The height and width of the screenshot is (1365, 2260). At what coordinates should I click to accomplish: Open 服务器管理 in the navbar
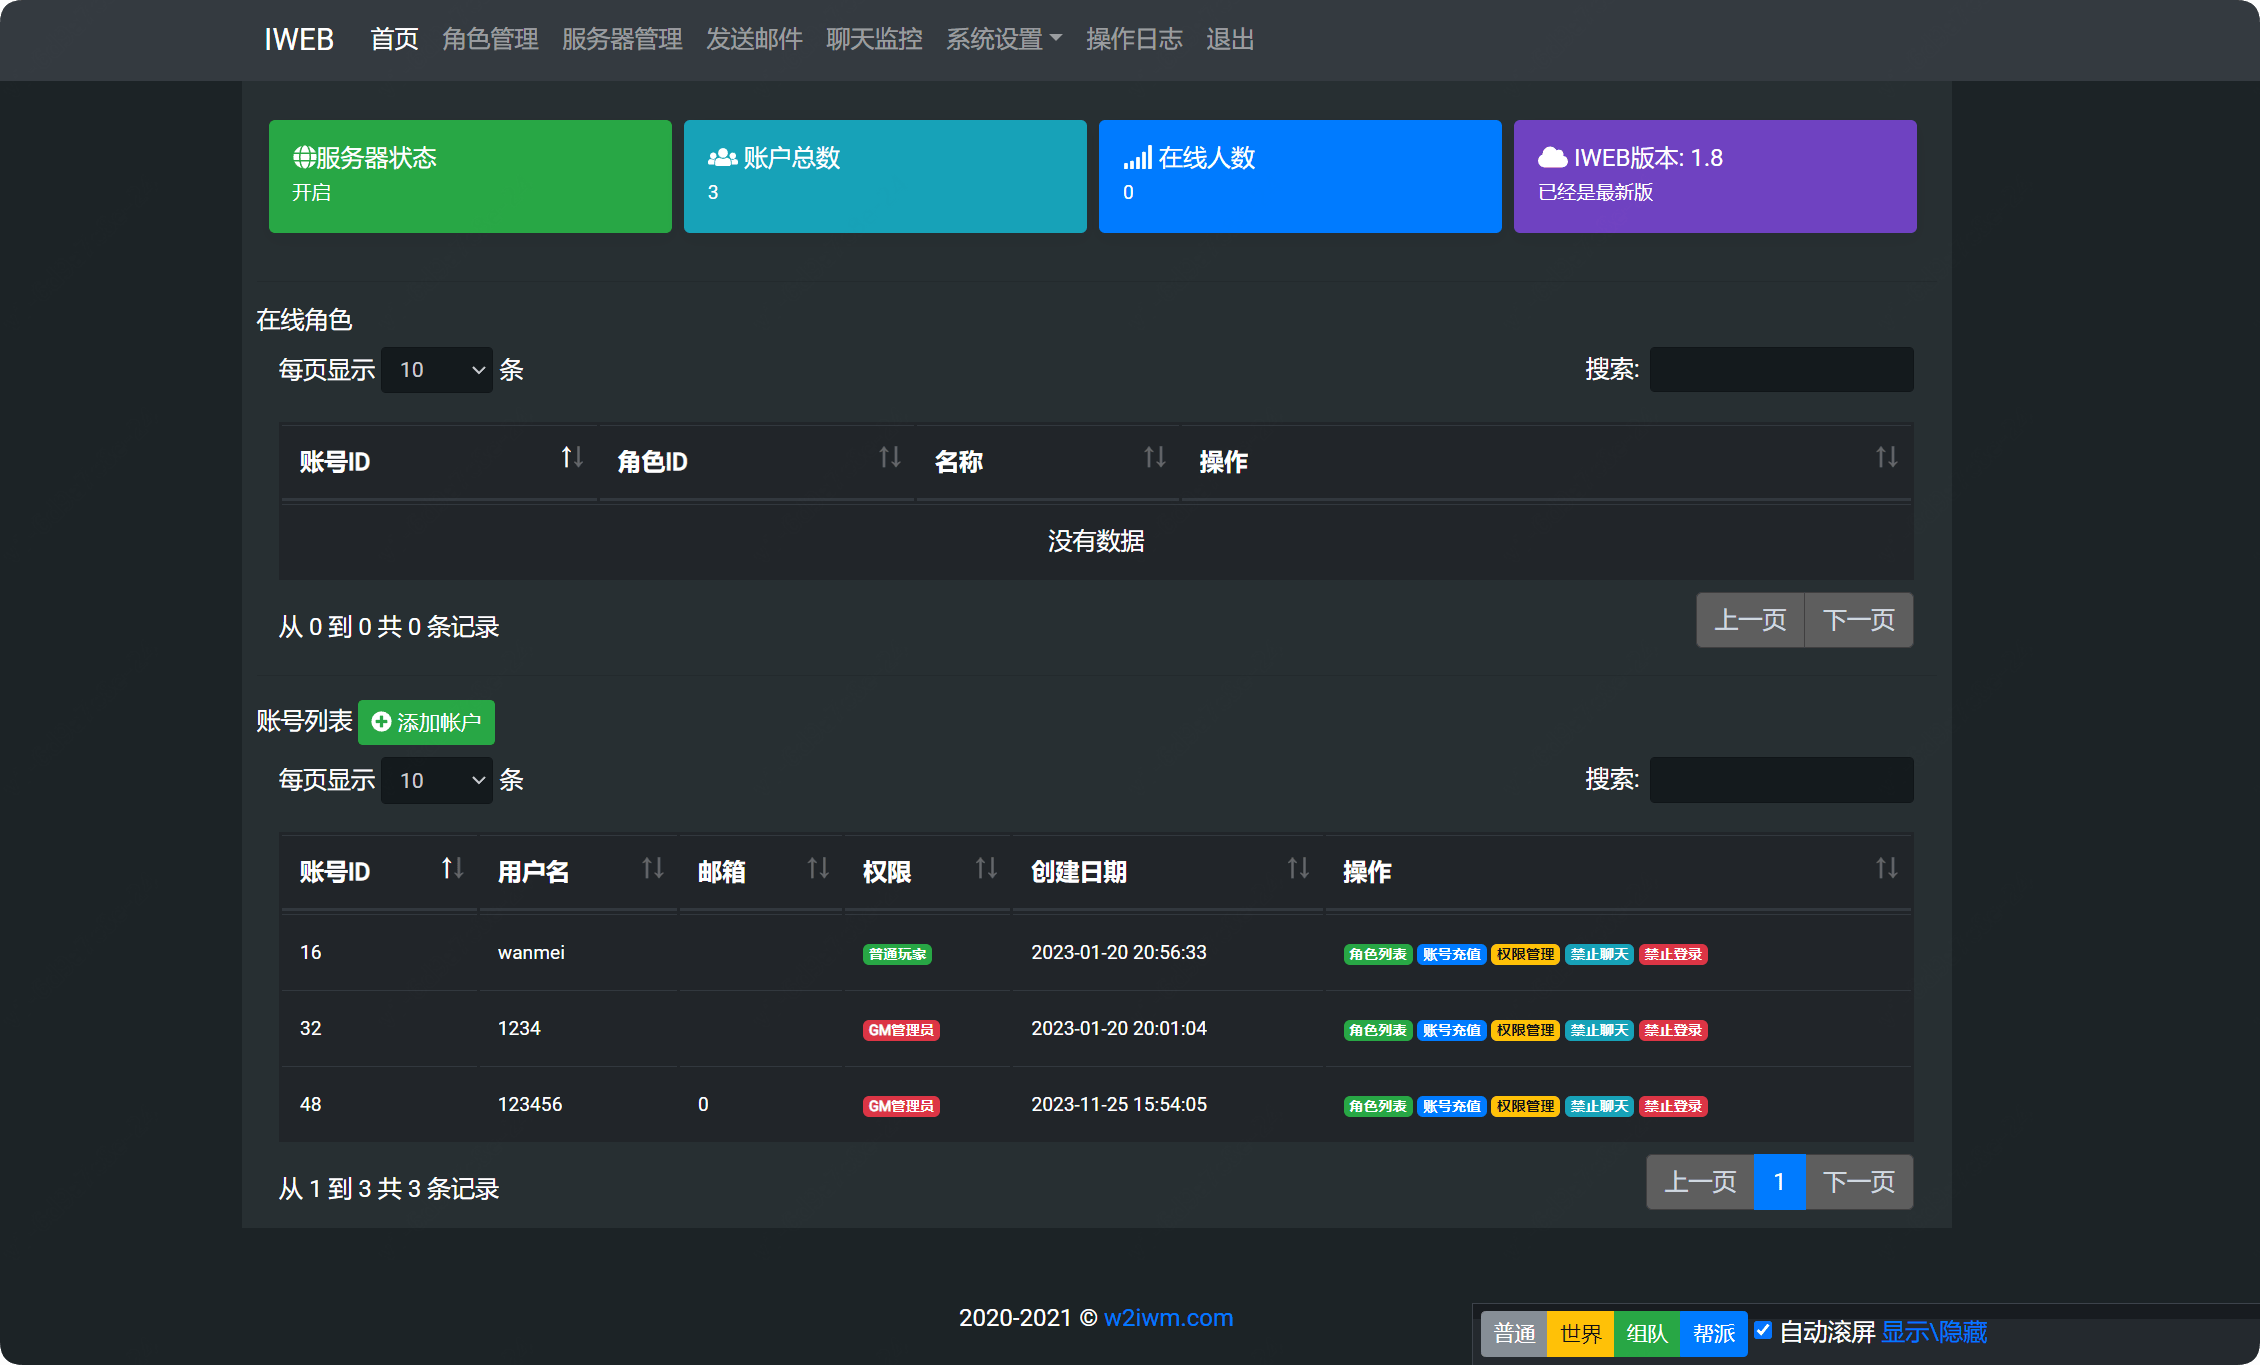[x=622, y=39]
